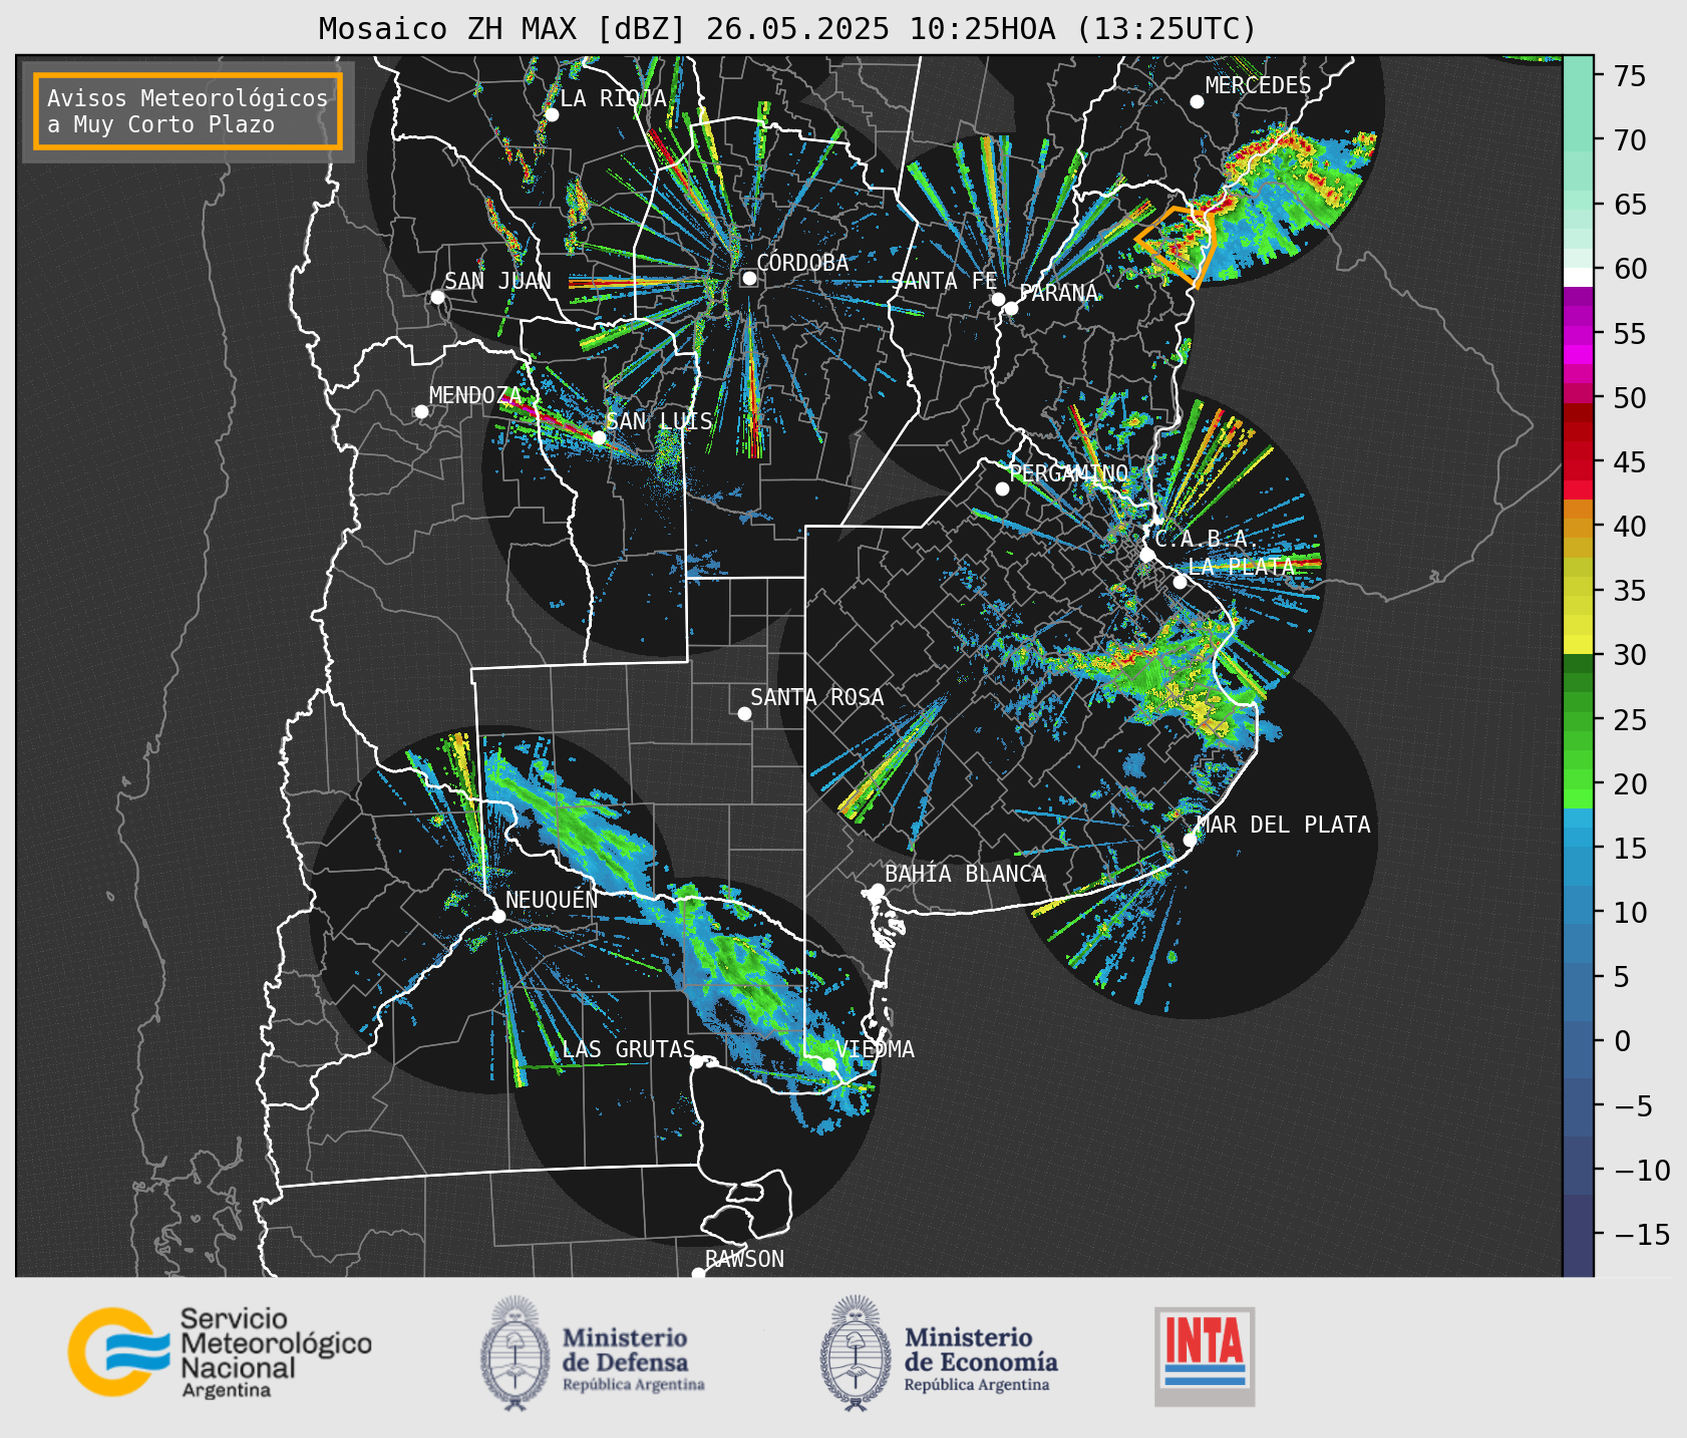This screenshot has width=1687, height=1438.
Task: Select the Santa Rosa city marker
Action: click(744, 713)
